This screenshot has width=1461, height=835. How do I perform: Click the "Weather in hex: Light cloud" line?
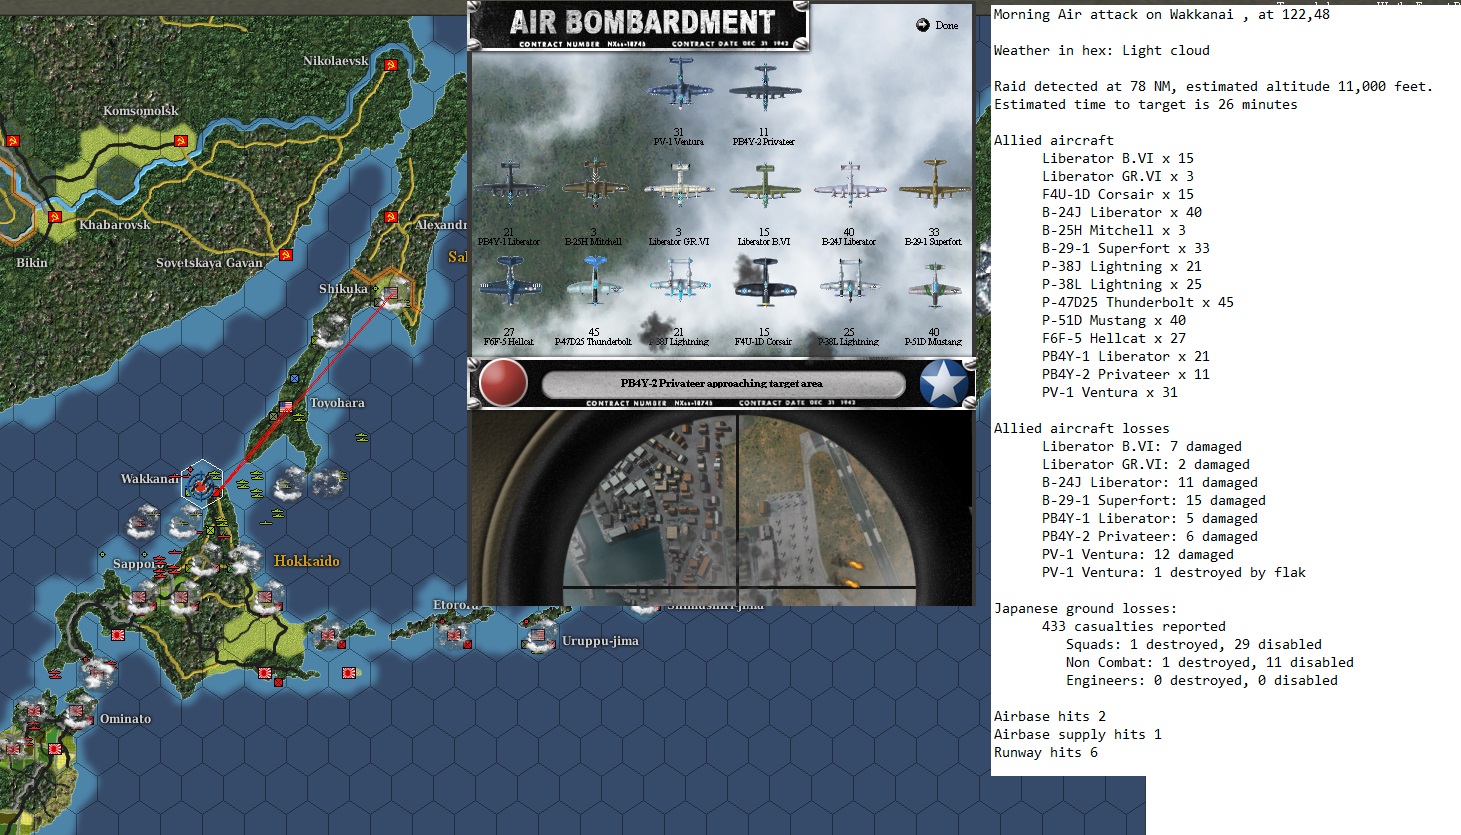1102,51
